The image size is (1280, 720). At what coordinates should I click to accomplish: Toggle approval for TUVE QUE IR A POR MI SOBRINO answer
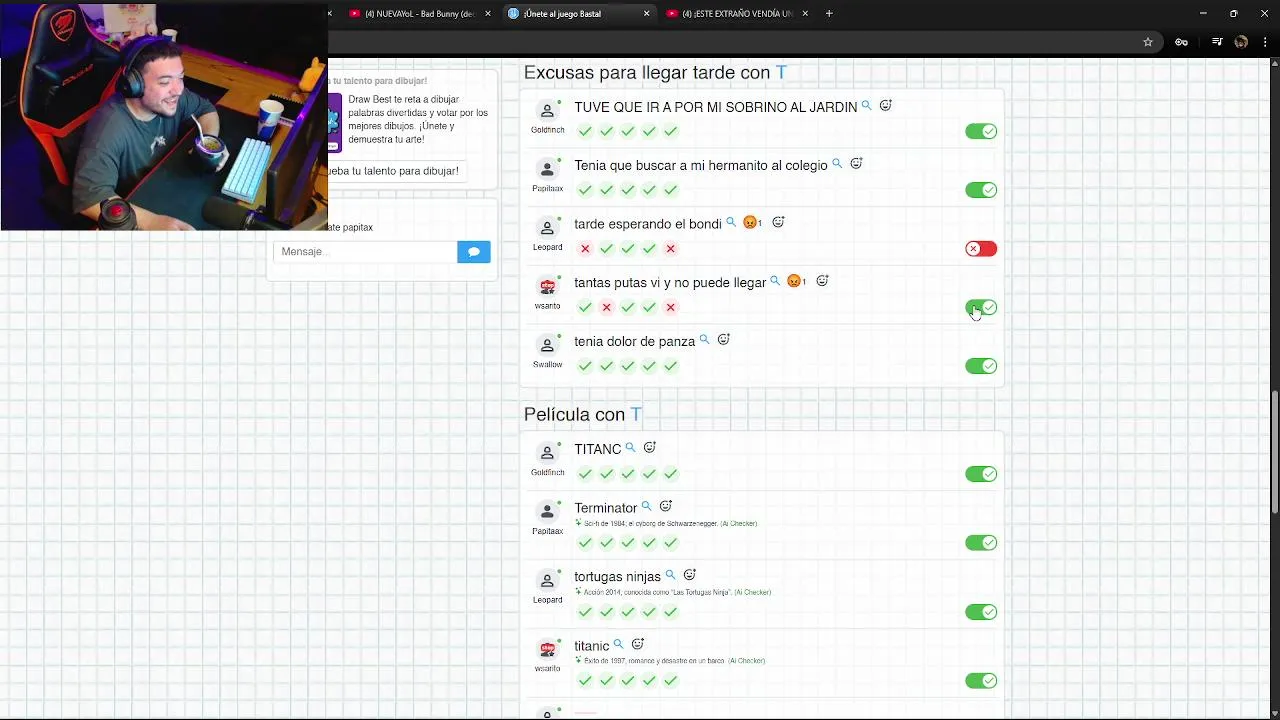click(981, 132)
